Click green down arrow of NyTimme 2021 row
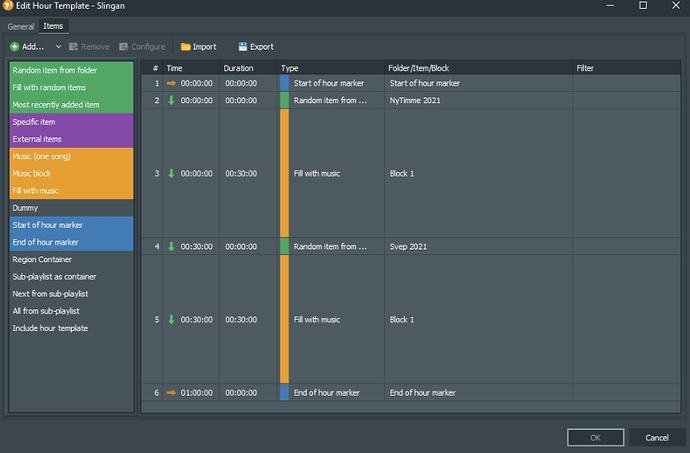Screen dimensions: 690x453 171,100
